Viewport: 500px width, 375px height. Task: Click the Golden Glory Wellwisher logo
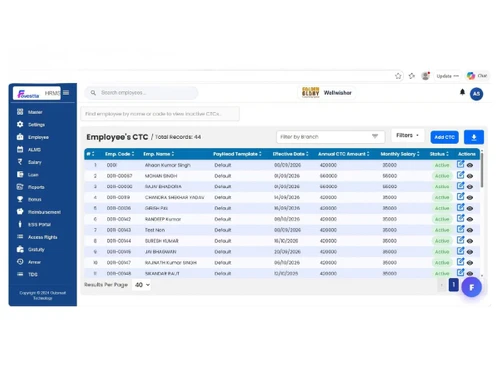click(x=327, y=92)
